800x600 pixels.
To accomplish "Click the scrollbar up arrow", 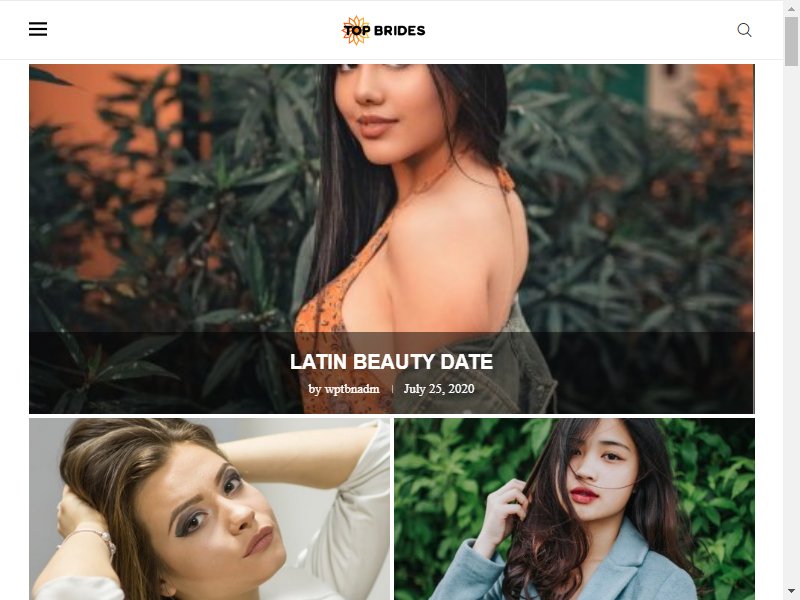I will click(x=791, y=8).
